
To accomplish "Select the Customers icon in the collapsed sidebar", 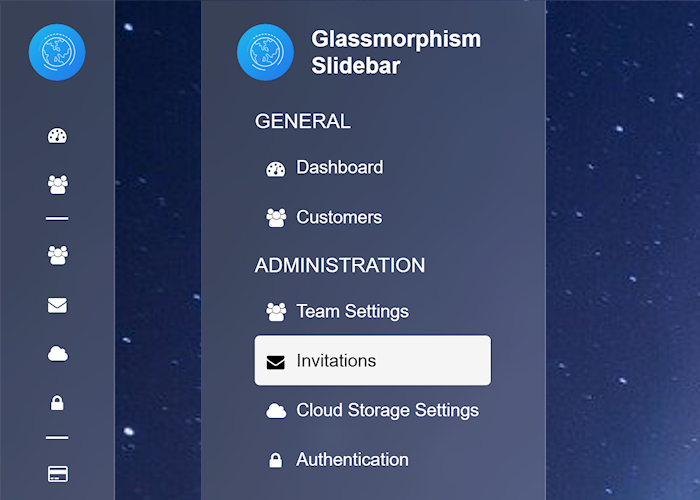I will pos(57,185).
